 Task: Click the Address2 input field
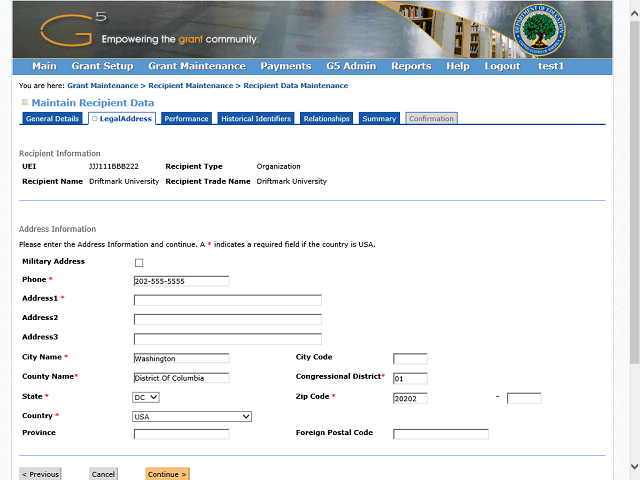(228, 320)
